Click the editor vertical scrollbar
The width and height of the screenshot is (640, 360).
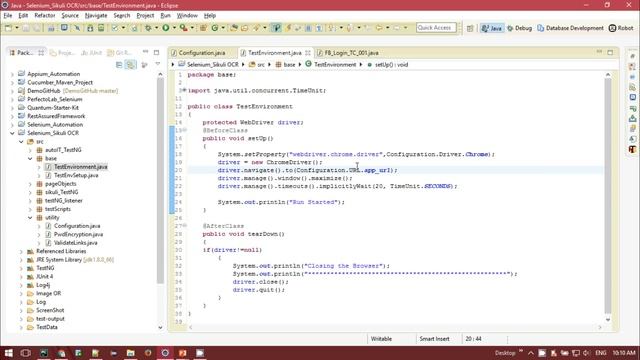[608, 196]
